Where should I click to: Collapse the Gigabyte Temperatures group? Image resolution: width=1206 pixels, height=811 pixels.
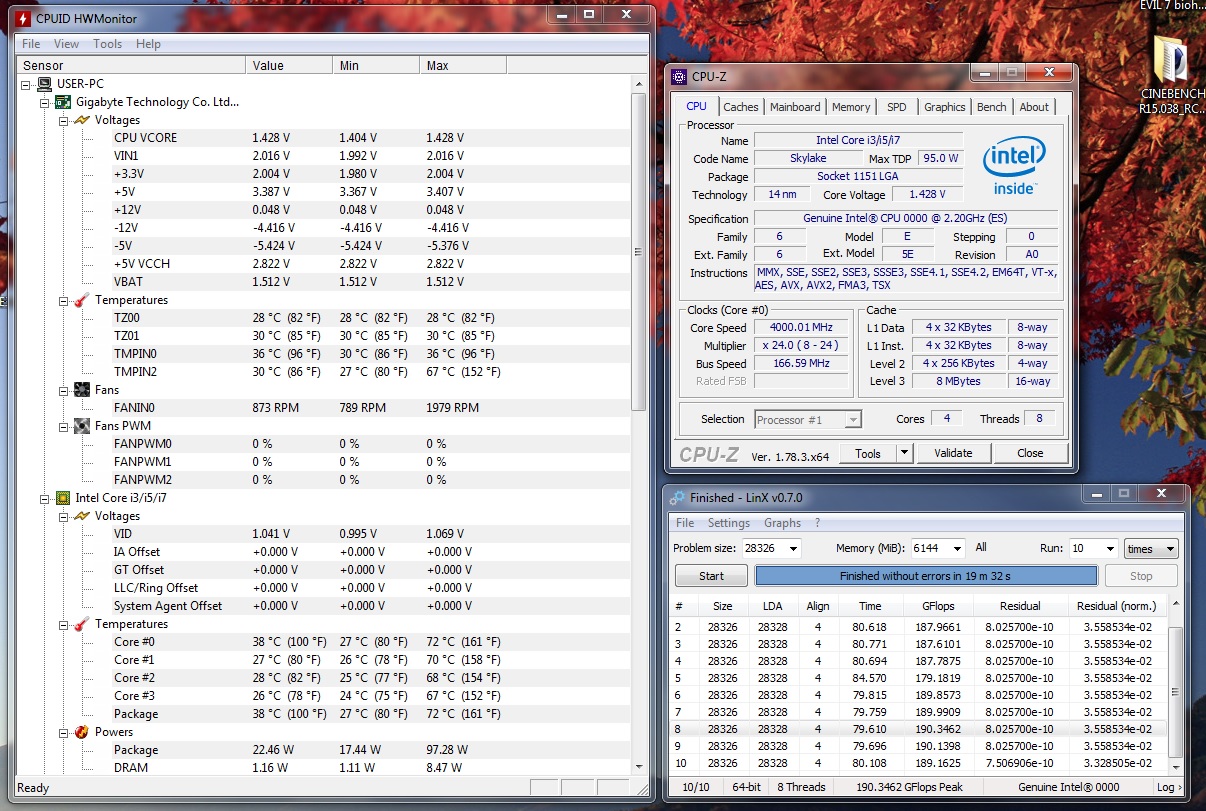[x=63, y=300]
